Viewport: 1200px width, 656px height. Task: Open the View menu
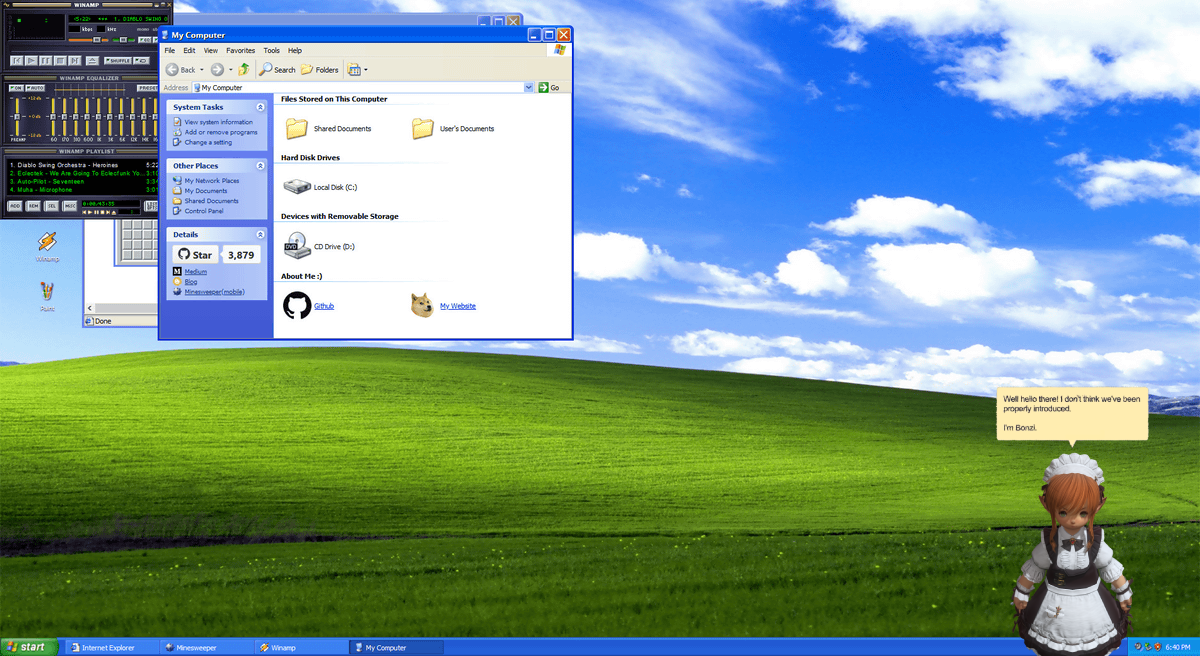click(x=210, y=50)
